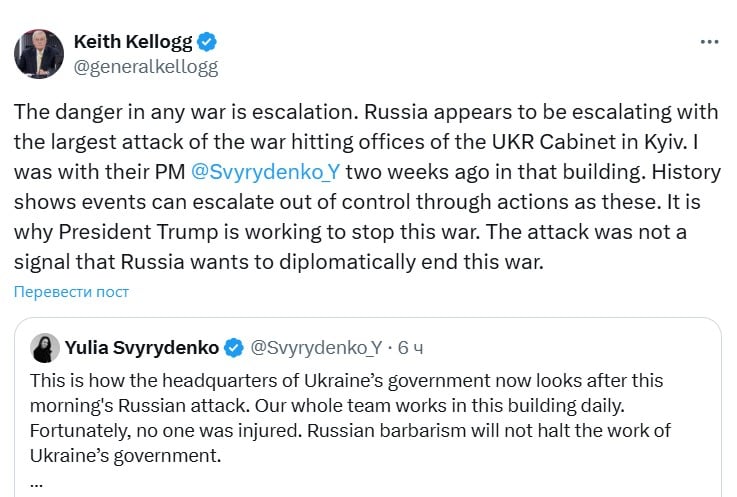Click Keith Kellogg's blue verified badge
Image resolution: width=737 pixels, height=497 pixels.
click(207, 42)
